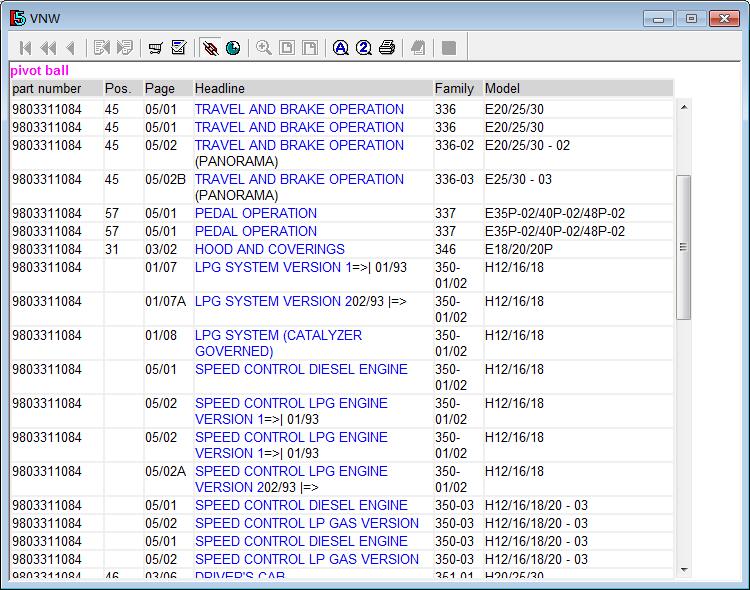Open SPEED CONTROL LPG ENGINE VERSION 202/93 link
Viewport: 750px width, 590px height.
click(x=291, y=479)
